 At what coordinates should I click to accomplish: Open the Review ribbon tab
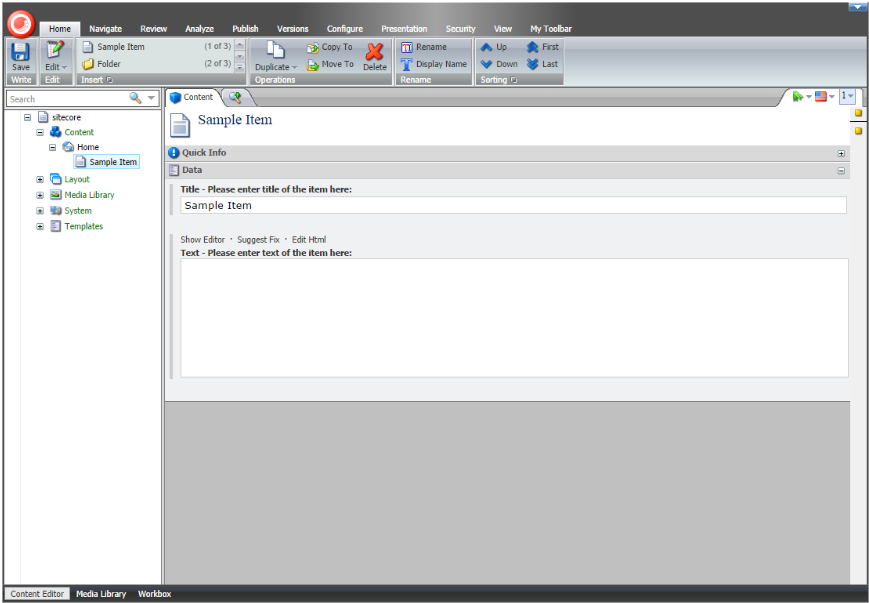[154, 29]
